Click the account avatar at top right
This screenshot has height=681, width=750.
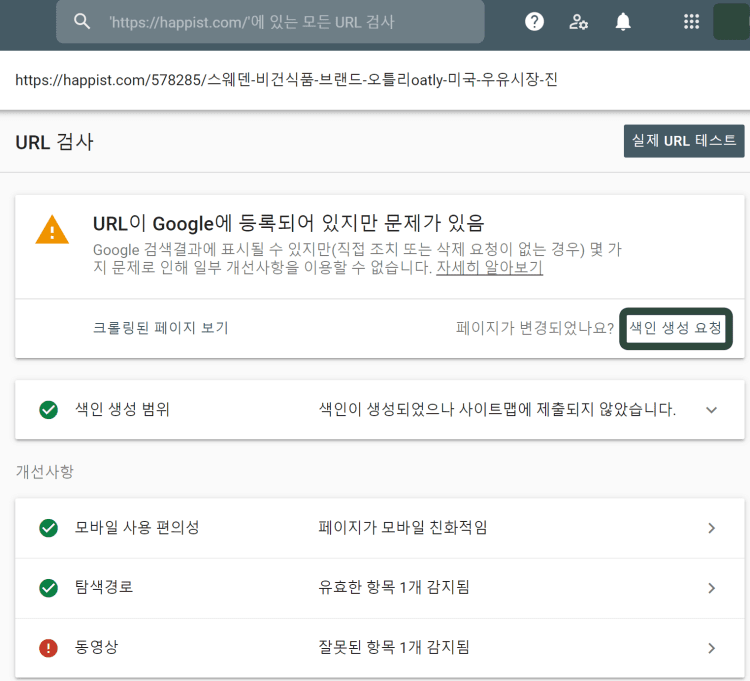point(731,22)
